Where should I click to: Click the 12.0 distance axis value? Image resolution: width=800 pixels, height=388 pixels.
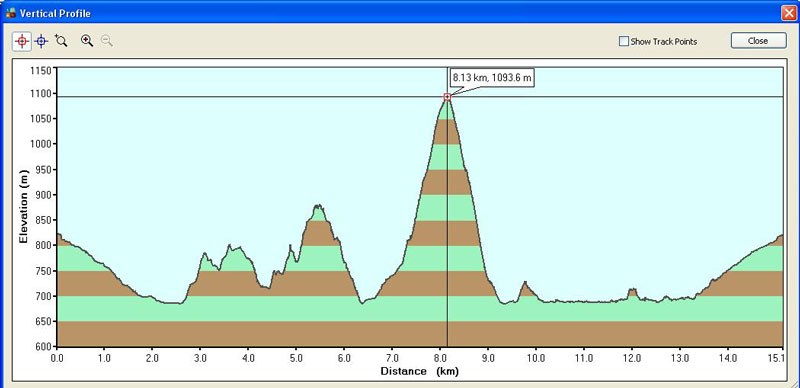coord(632,358)
